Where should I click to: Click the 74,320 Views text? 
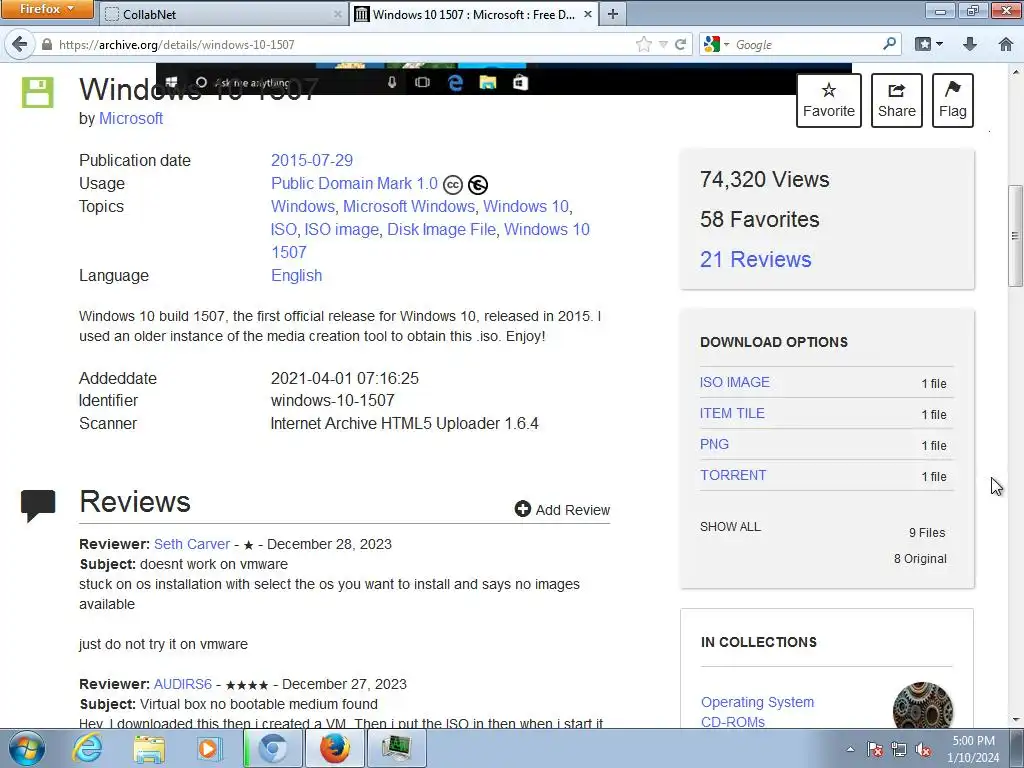[x=765, y=180]
